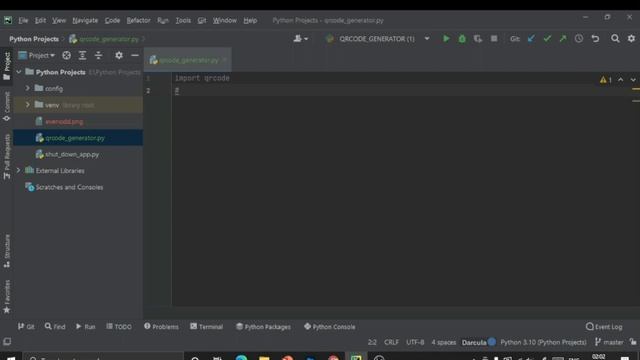Viewport: 640px width, 360px height.
Task: Push commits with green arrow icon
Action: [563, 39]
